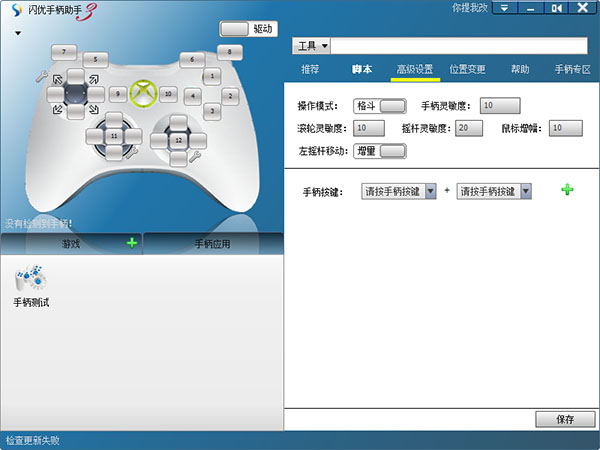Select D-pad up-right diagonal arrow
Screen dimensions: 600x450
click(x=94, y=79)
